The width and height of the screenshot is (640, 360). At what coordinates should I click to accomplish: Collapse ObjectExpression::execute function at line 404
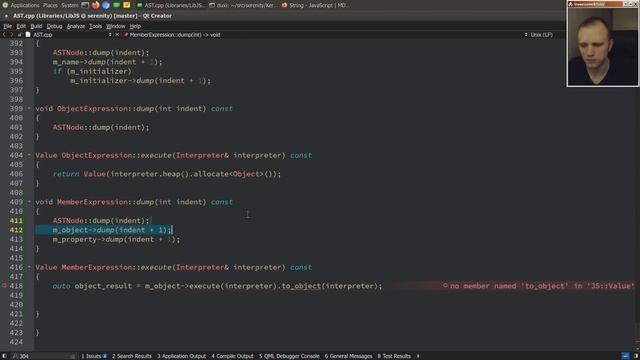coord(29,155)
